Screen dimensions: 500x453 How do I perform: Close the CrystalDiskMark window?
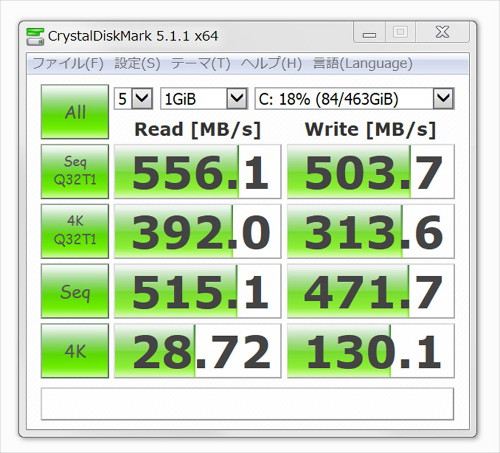(x=442, y=33)
